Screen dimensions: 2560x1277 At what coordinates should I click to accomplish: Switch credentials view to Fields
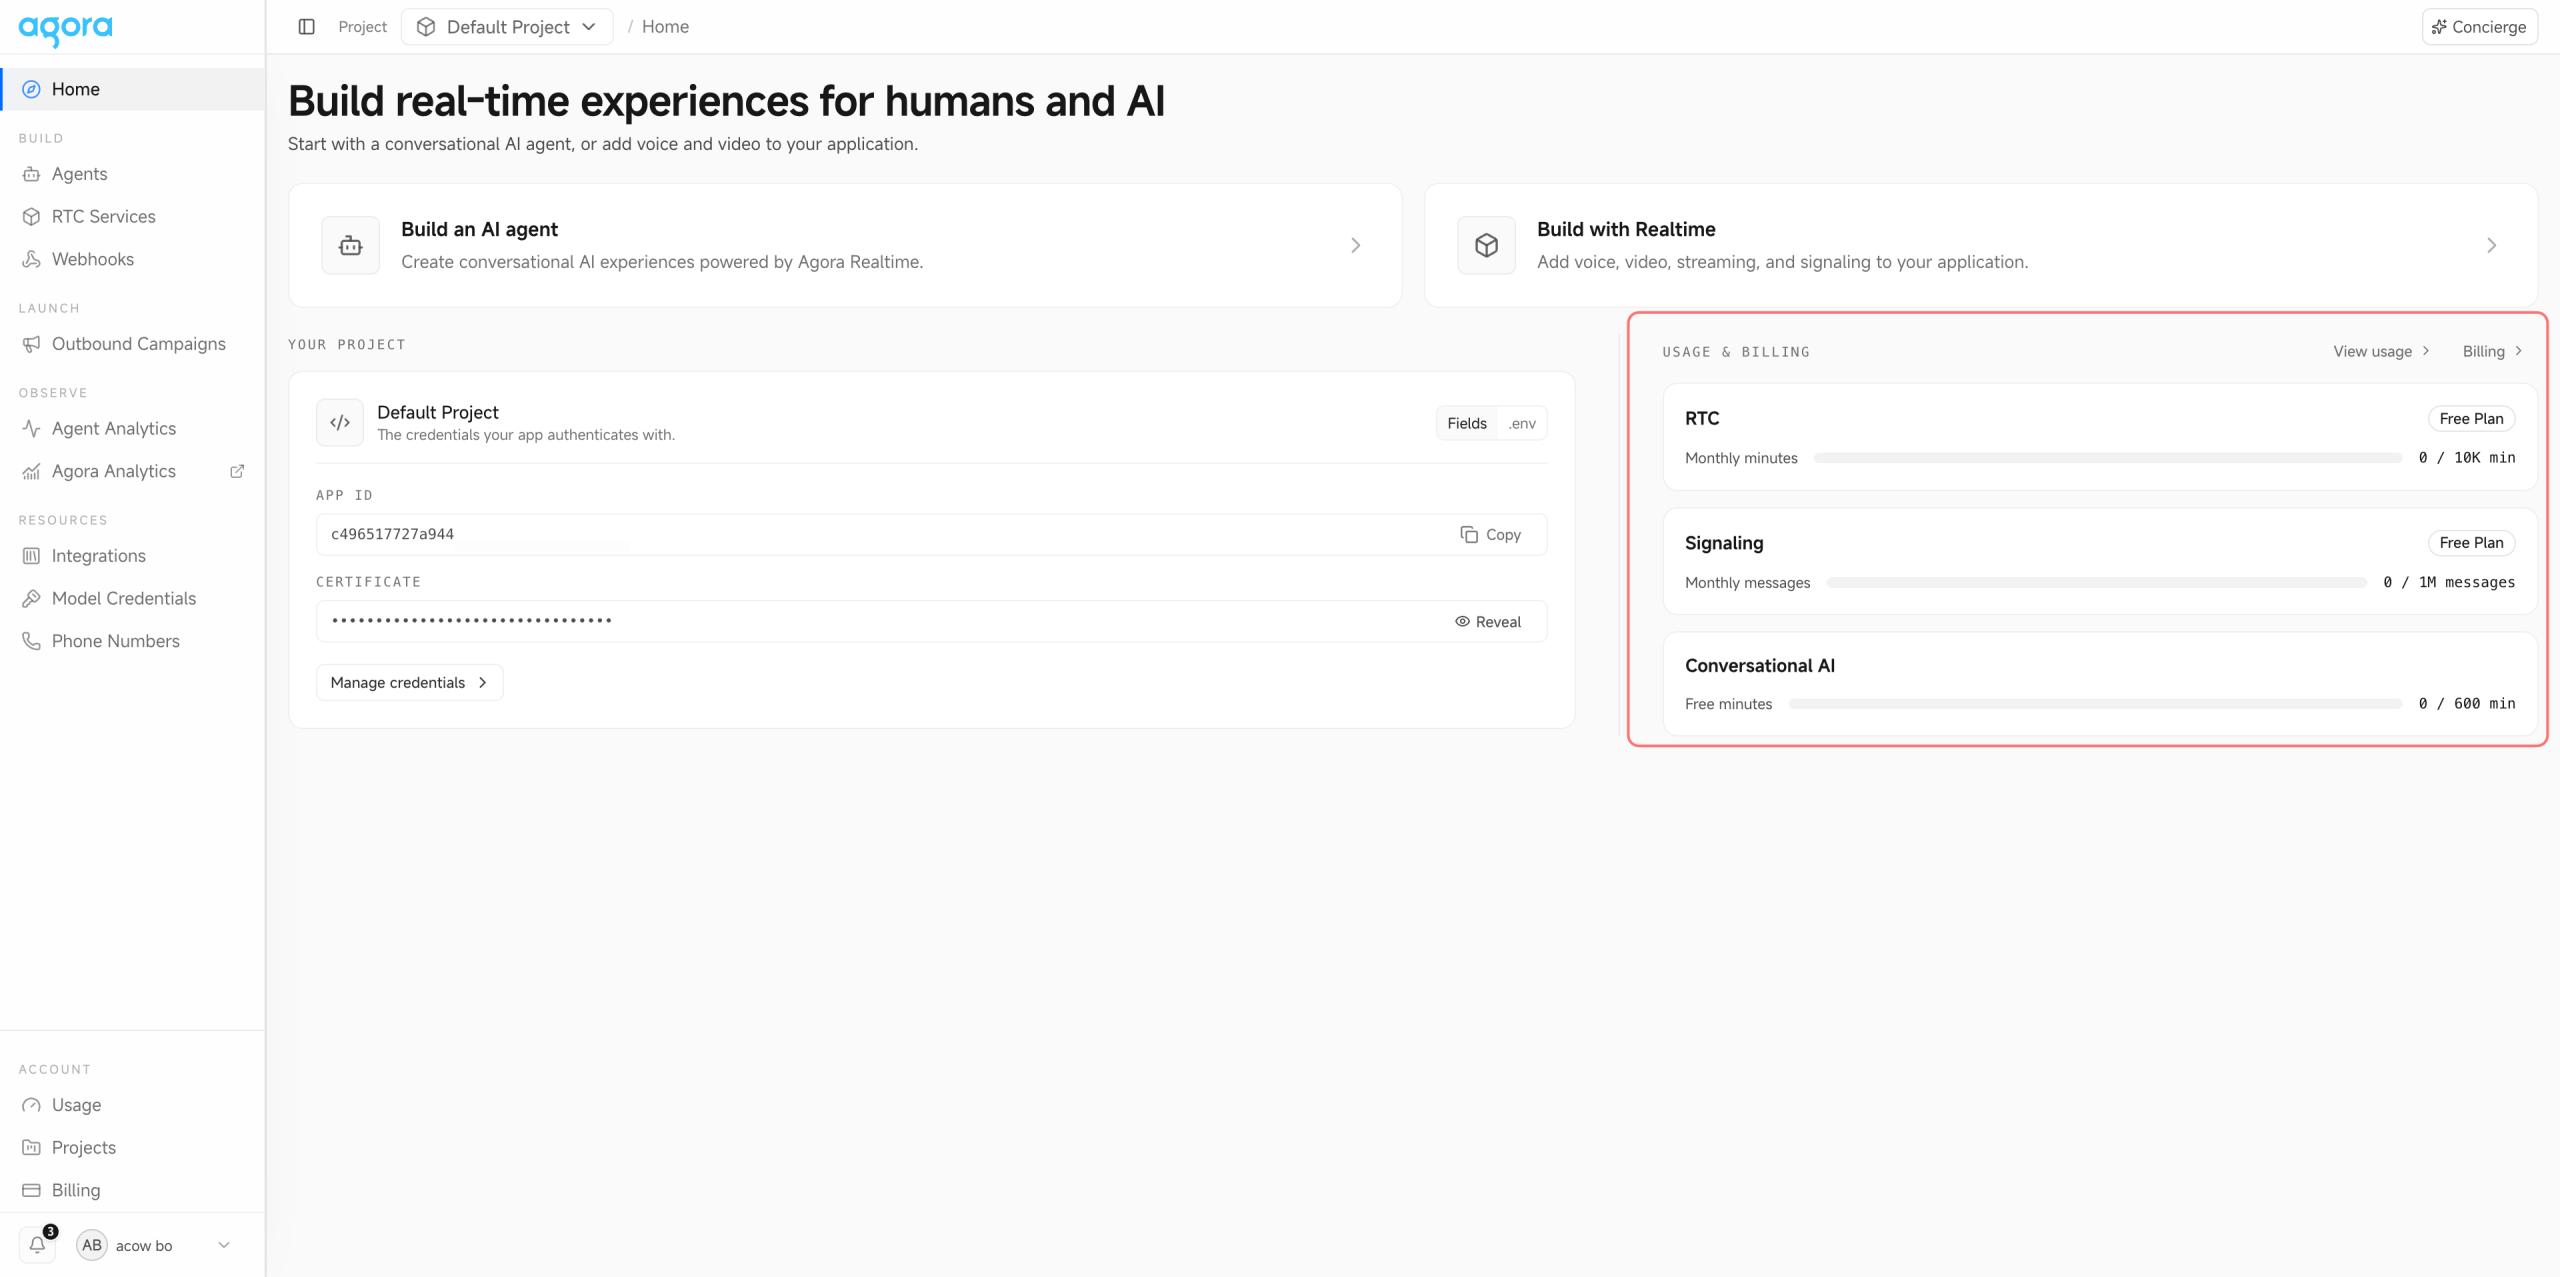point(1466,424)
